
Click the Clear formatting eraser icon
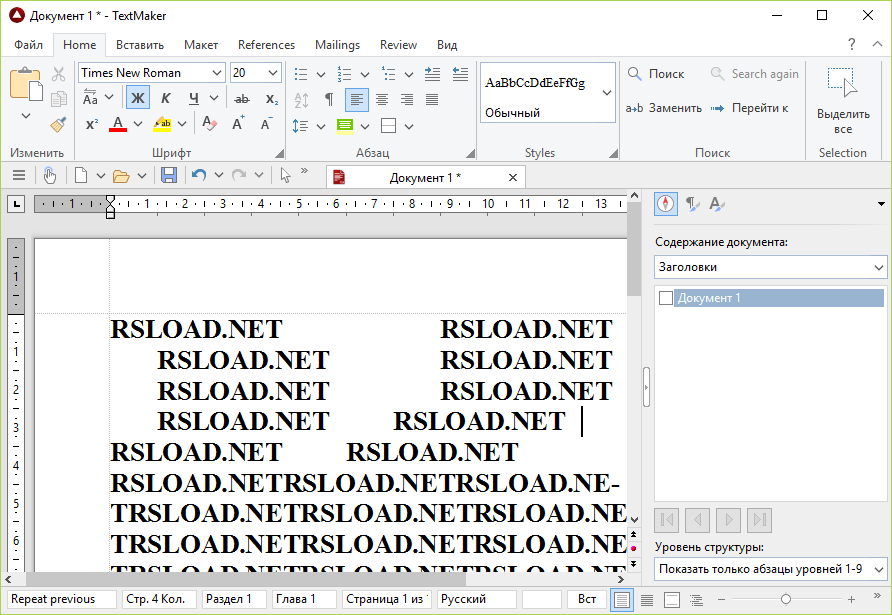coord(209,123)
